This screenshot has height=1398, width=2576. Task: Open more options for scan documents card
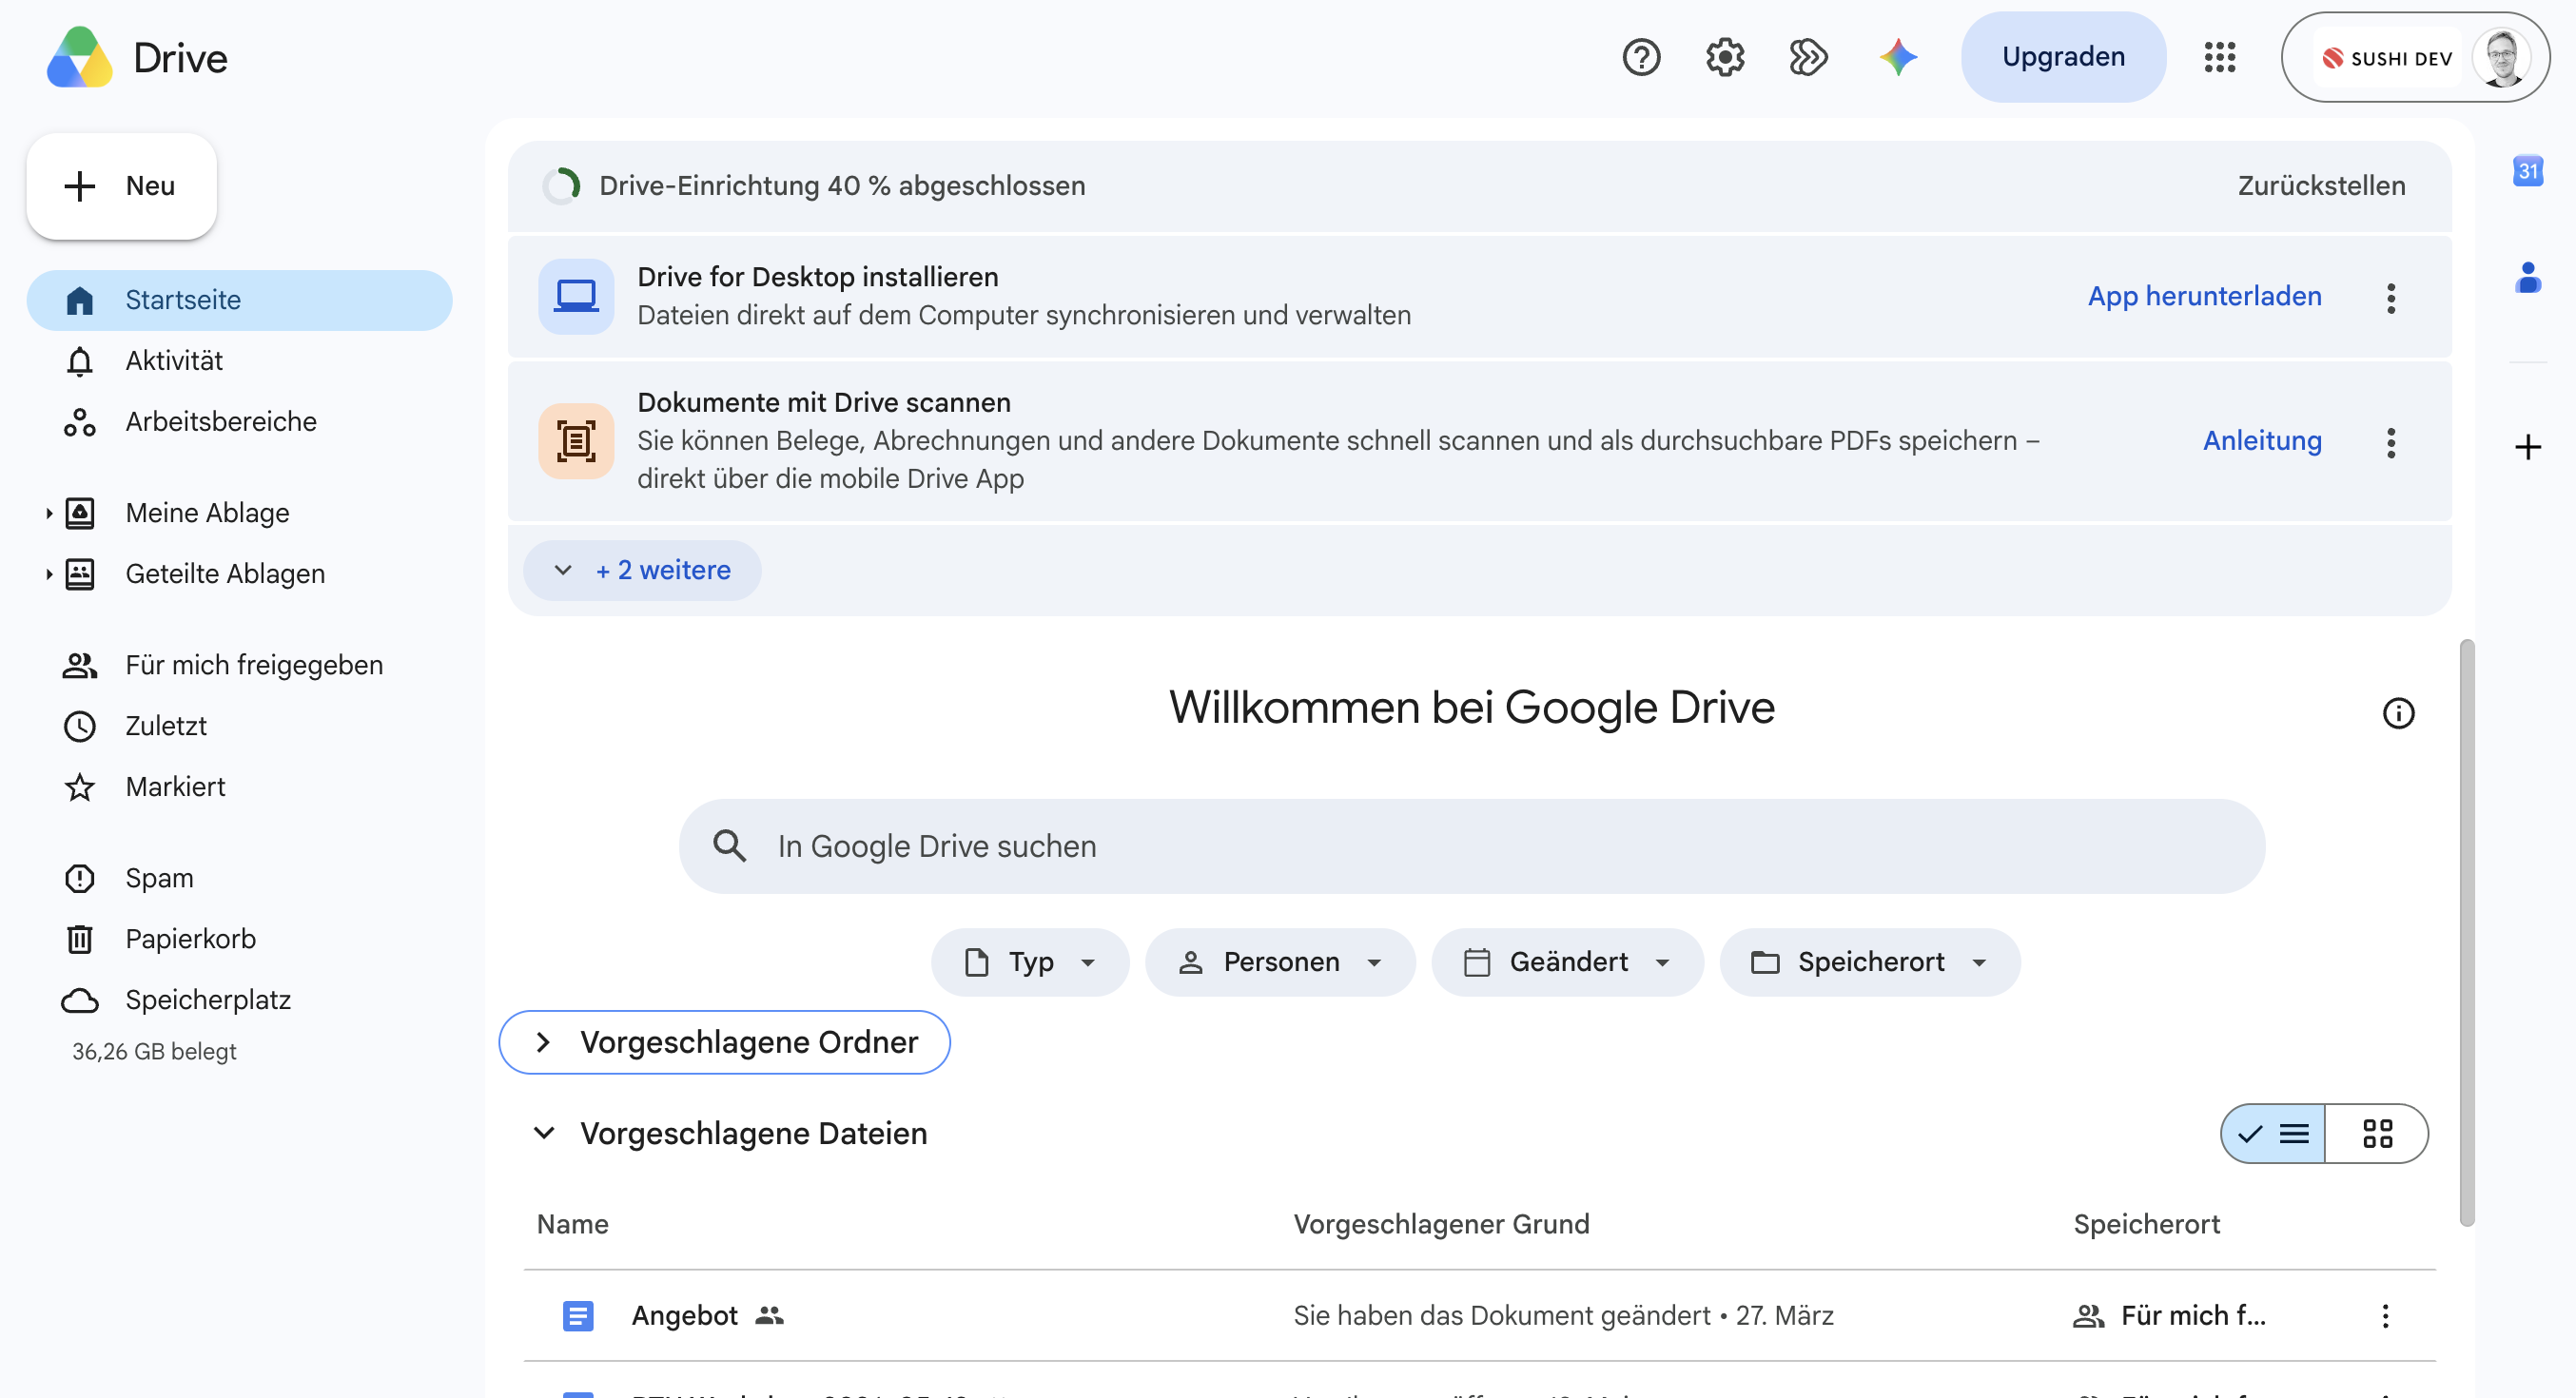tap(2390, 442)
